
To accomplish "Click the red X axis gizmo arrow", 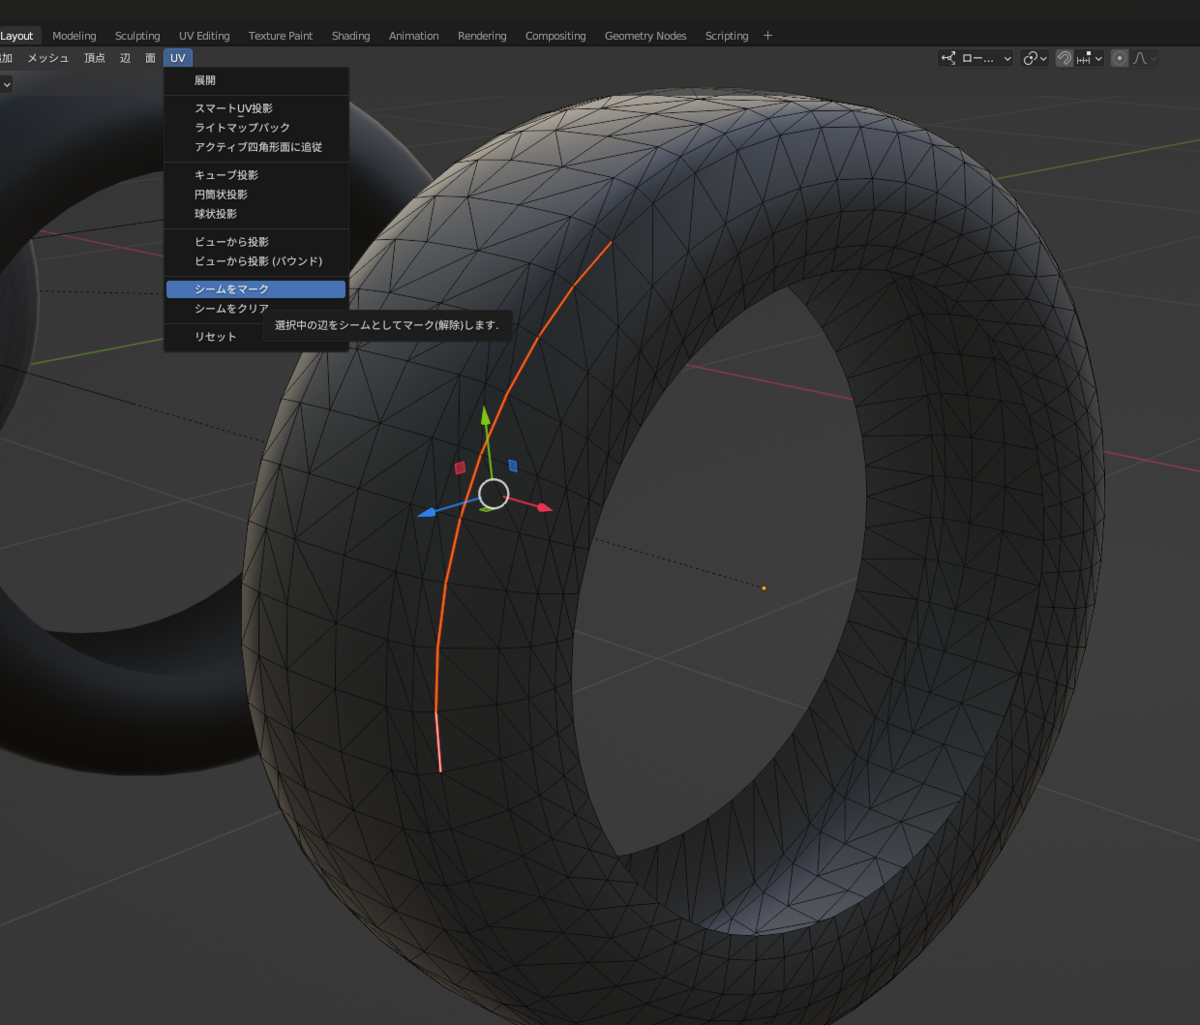I will [543, 508].
